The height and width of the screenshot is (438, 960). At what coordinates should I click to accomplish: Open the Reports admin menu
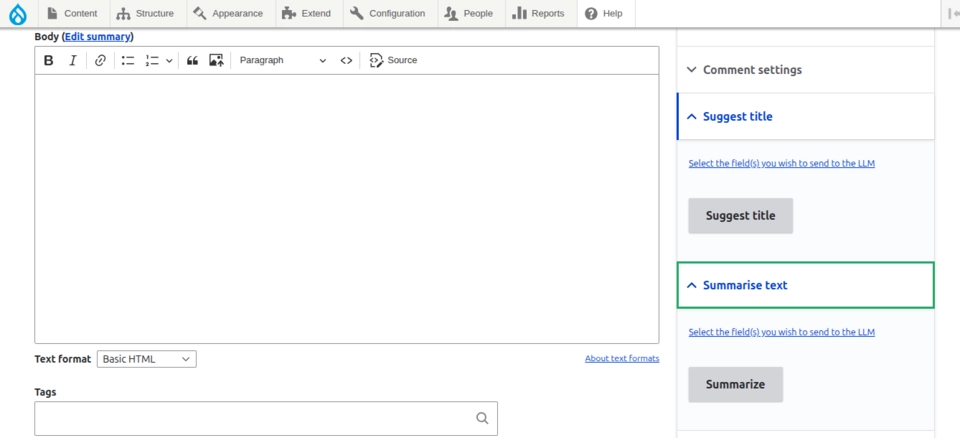pos(538,13)
